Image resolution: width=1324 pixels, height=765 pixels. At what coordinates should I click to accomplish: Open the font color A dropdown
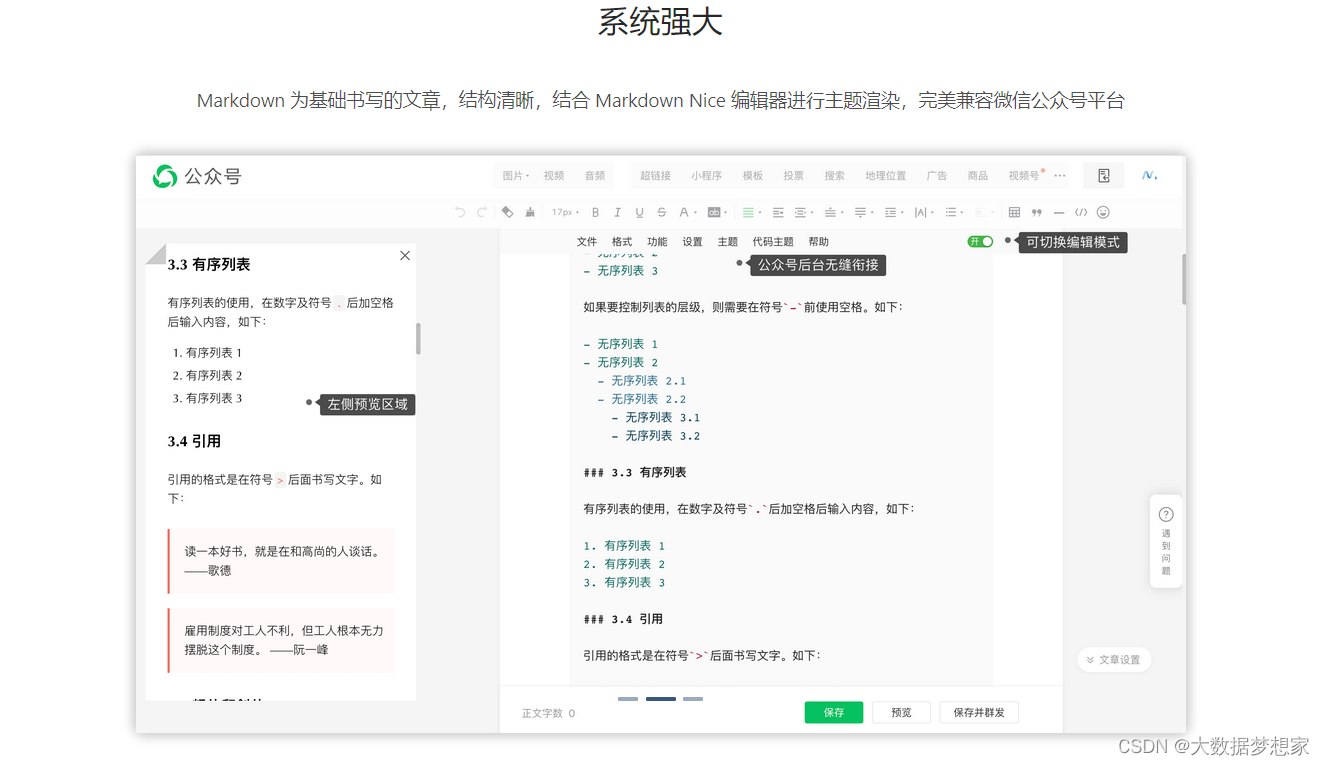coord(687,212)
